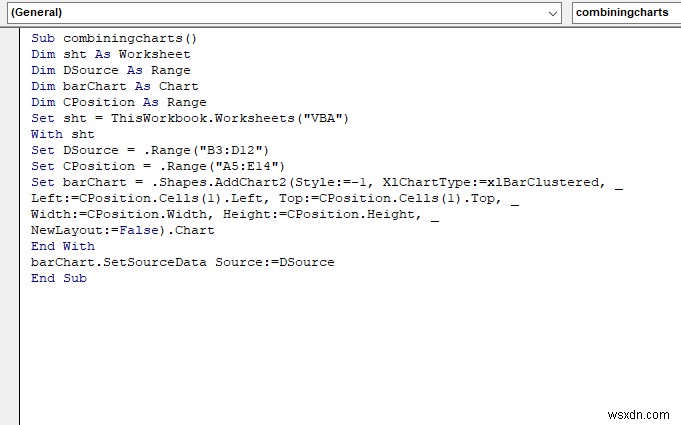
Task: Click the Dim CPosition As Range line
Action: pyautogui.click(x=118, y=102)
